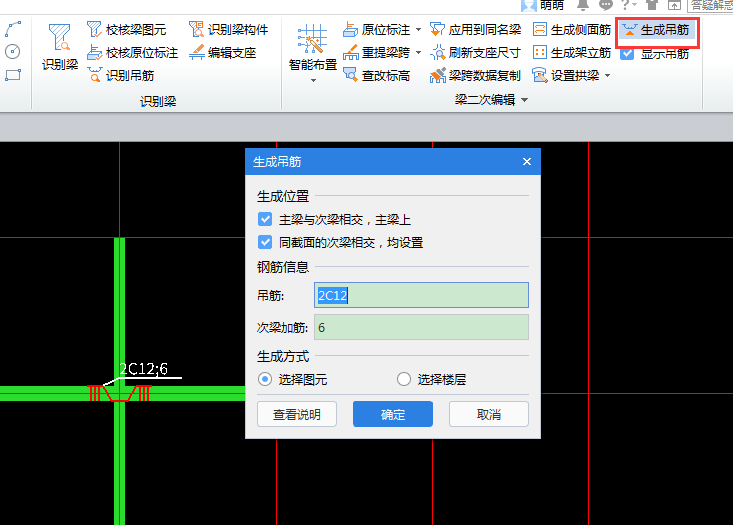This screenshot has height=525, width=733.
Task: Click 确定 button in dialog
Action: [393, 414]
